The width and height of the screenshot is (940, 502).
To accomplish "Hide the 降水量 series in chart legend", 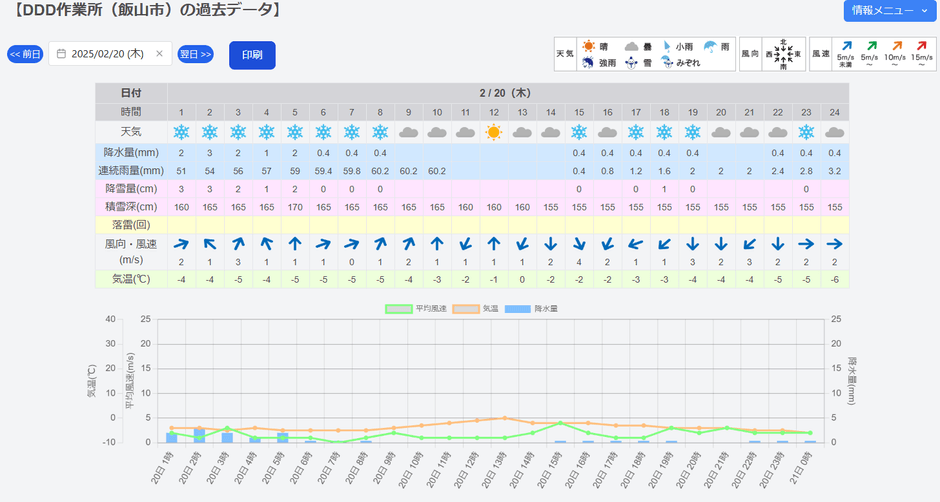I will [532, 309].
